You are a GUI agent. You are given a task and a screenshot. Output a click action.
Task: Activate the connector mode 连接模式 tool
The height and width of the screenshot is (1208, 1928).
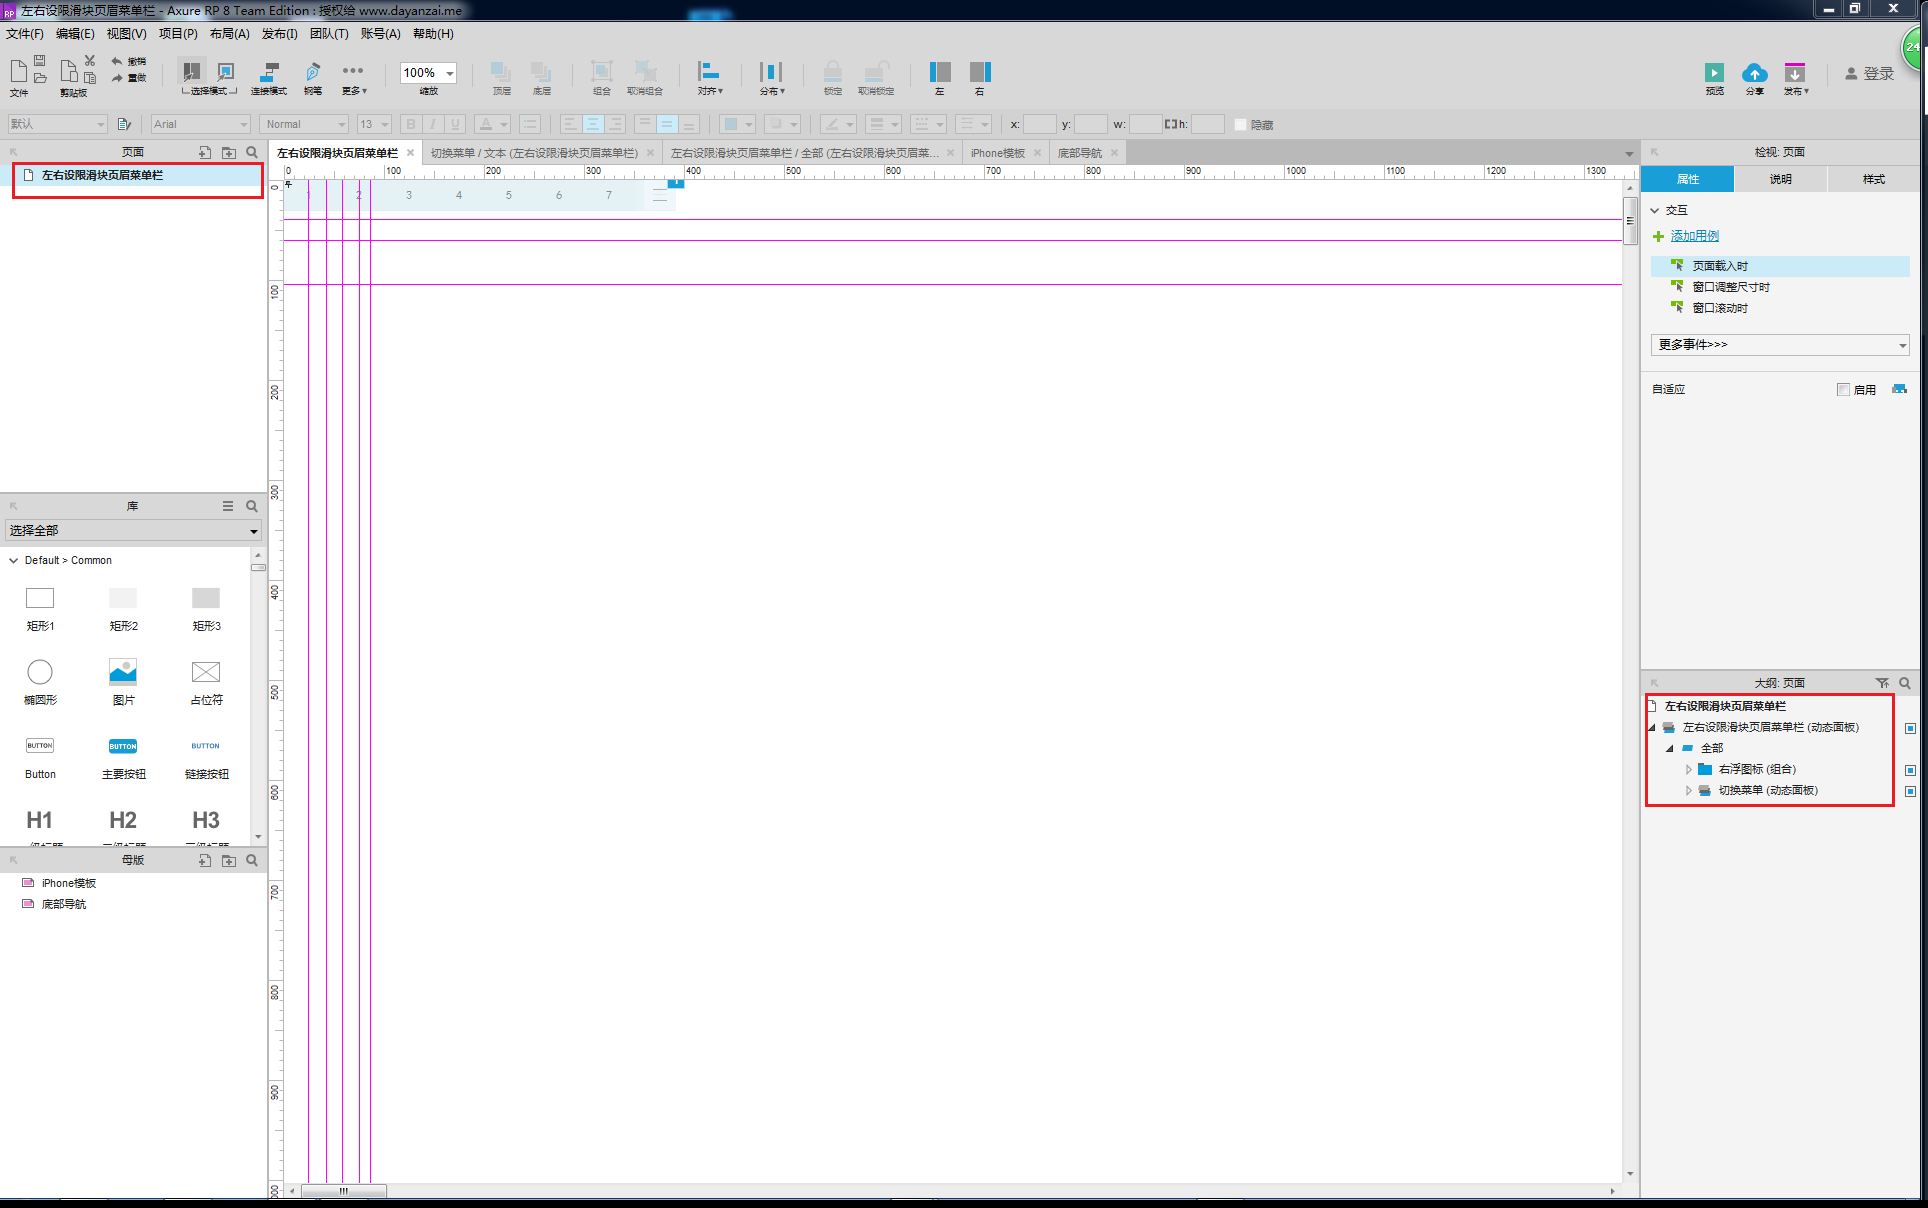click(269, 72)
